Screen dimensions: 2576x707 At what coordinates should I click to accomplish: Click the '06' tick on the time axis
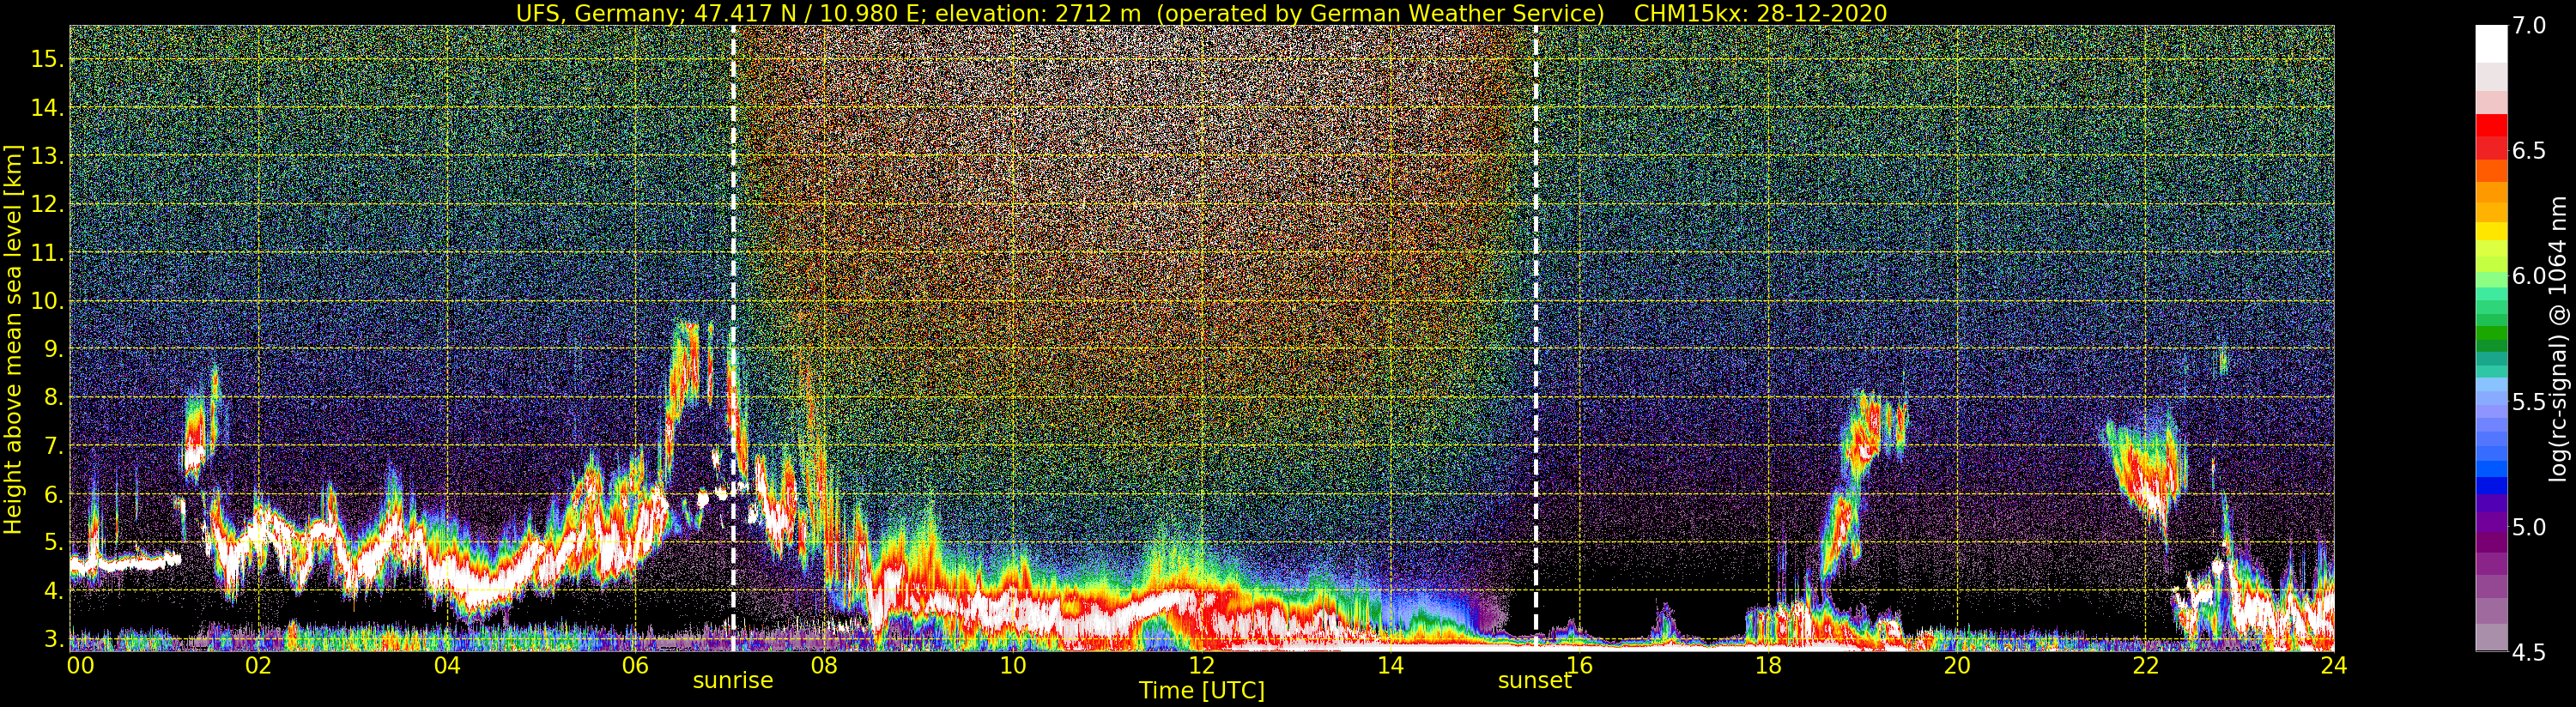pyautogui.click(x=635, y=665)
